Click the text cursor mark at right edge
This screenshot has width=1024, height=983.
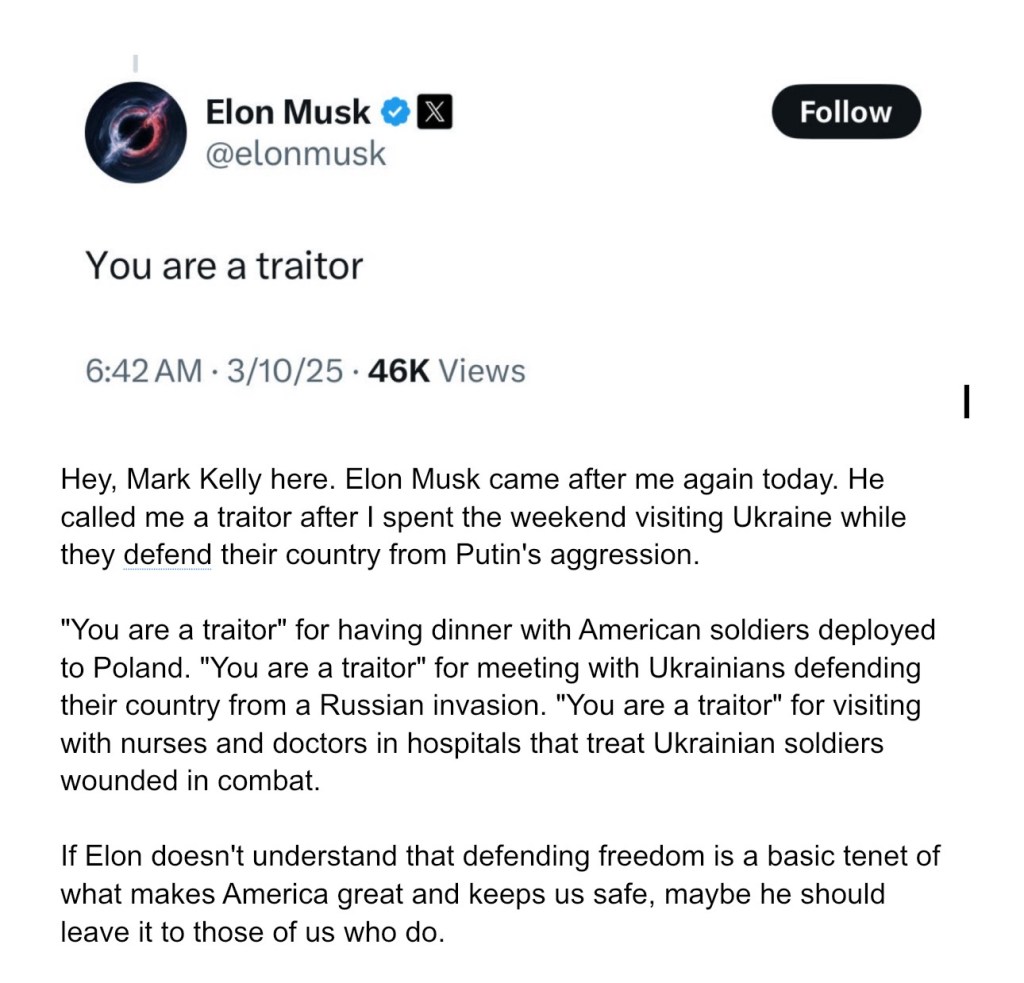pyautogui.click(x=966, y=402)
